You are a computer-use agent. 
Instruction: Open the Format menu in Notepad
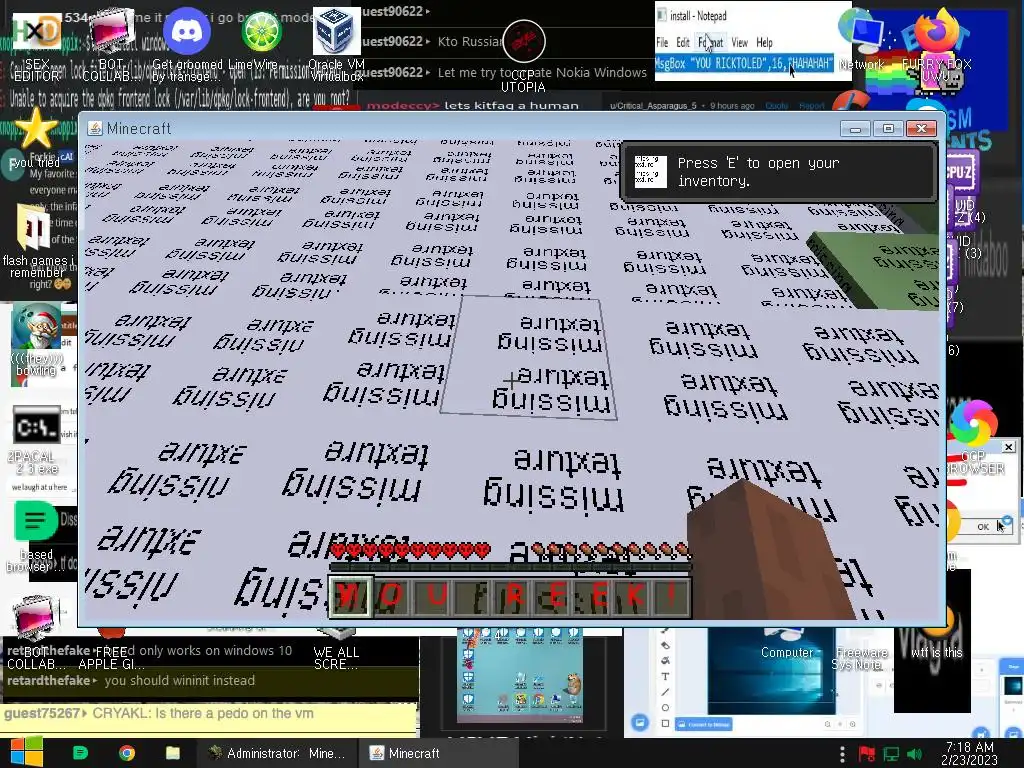point(711,42)
